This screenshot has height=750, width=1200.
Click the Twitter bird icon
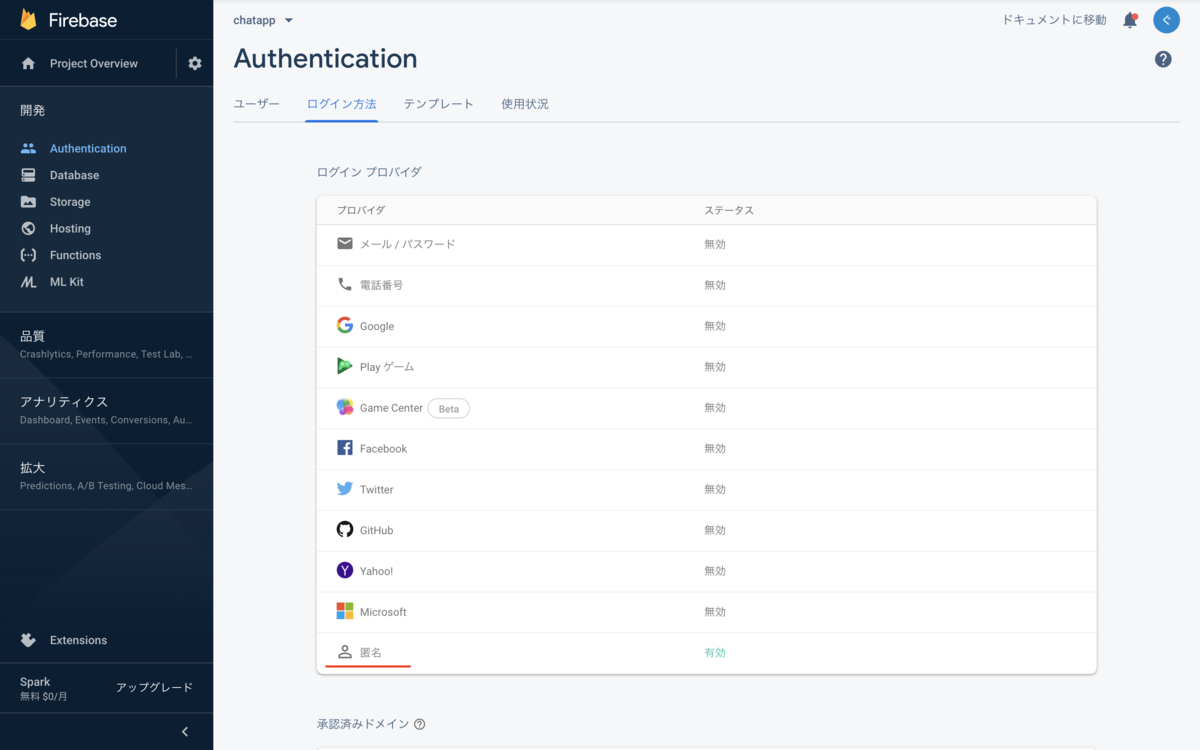[x=345, y=489]
